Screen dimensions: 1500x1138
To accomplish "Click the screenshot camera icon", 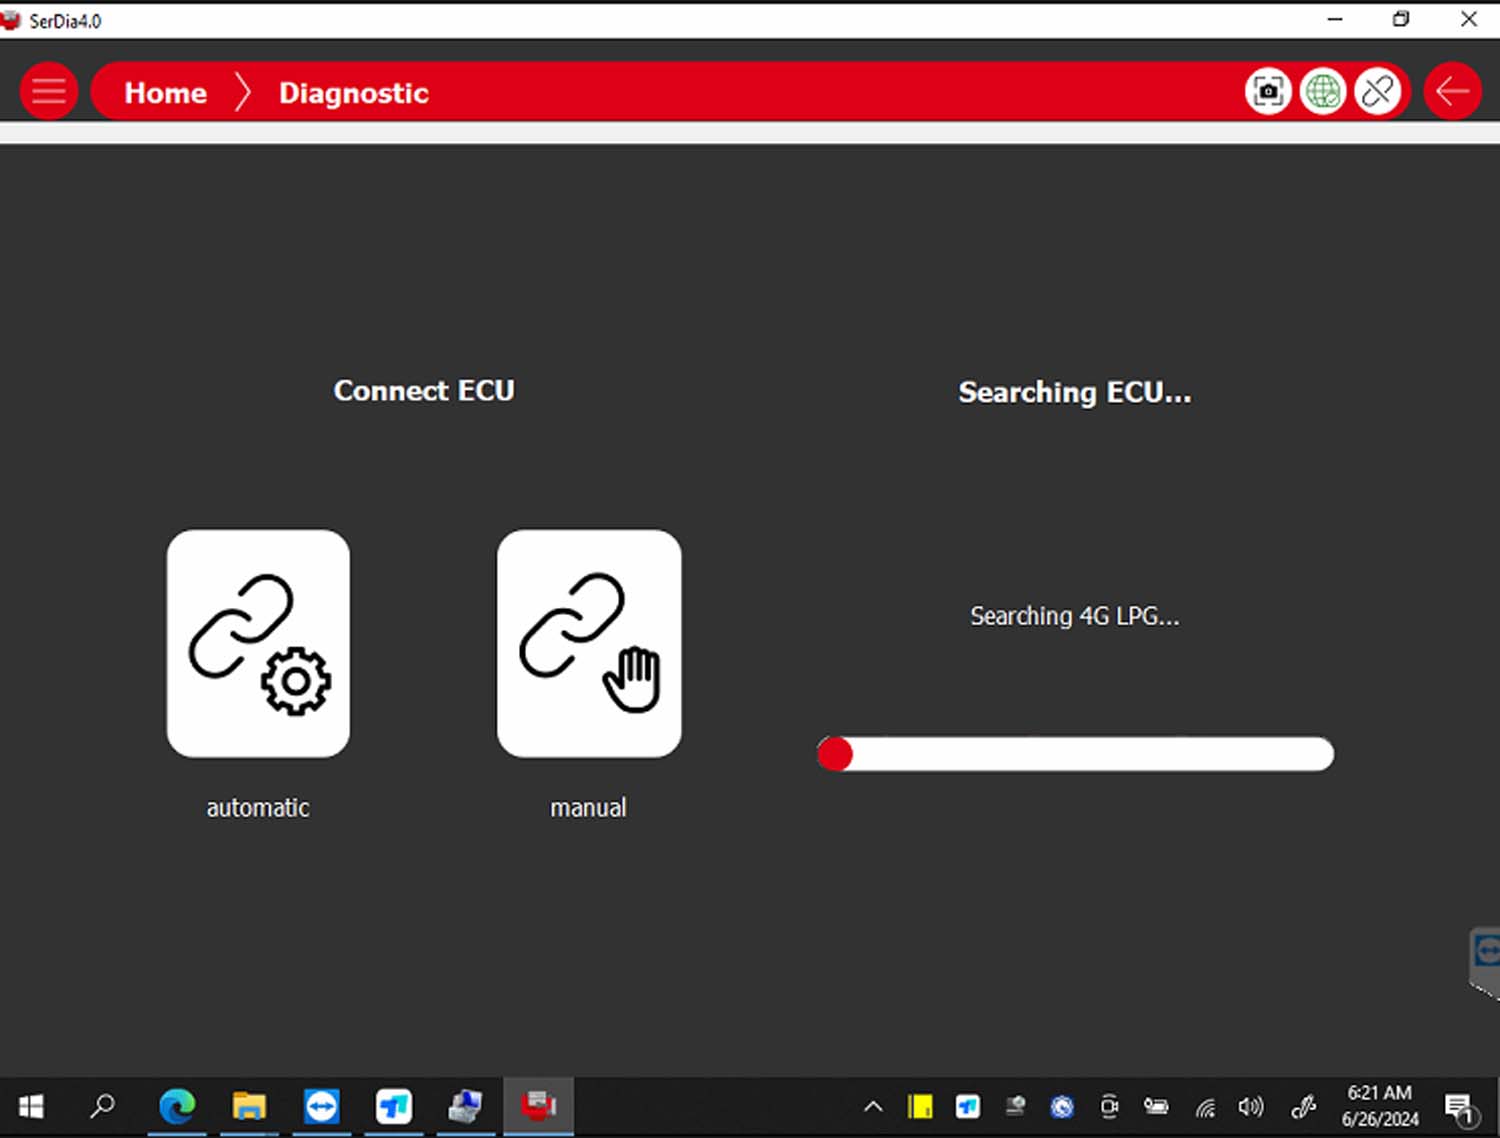I will point(1268,92).
